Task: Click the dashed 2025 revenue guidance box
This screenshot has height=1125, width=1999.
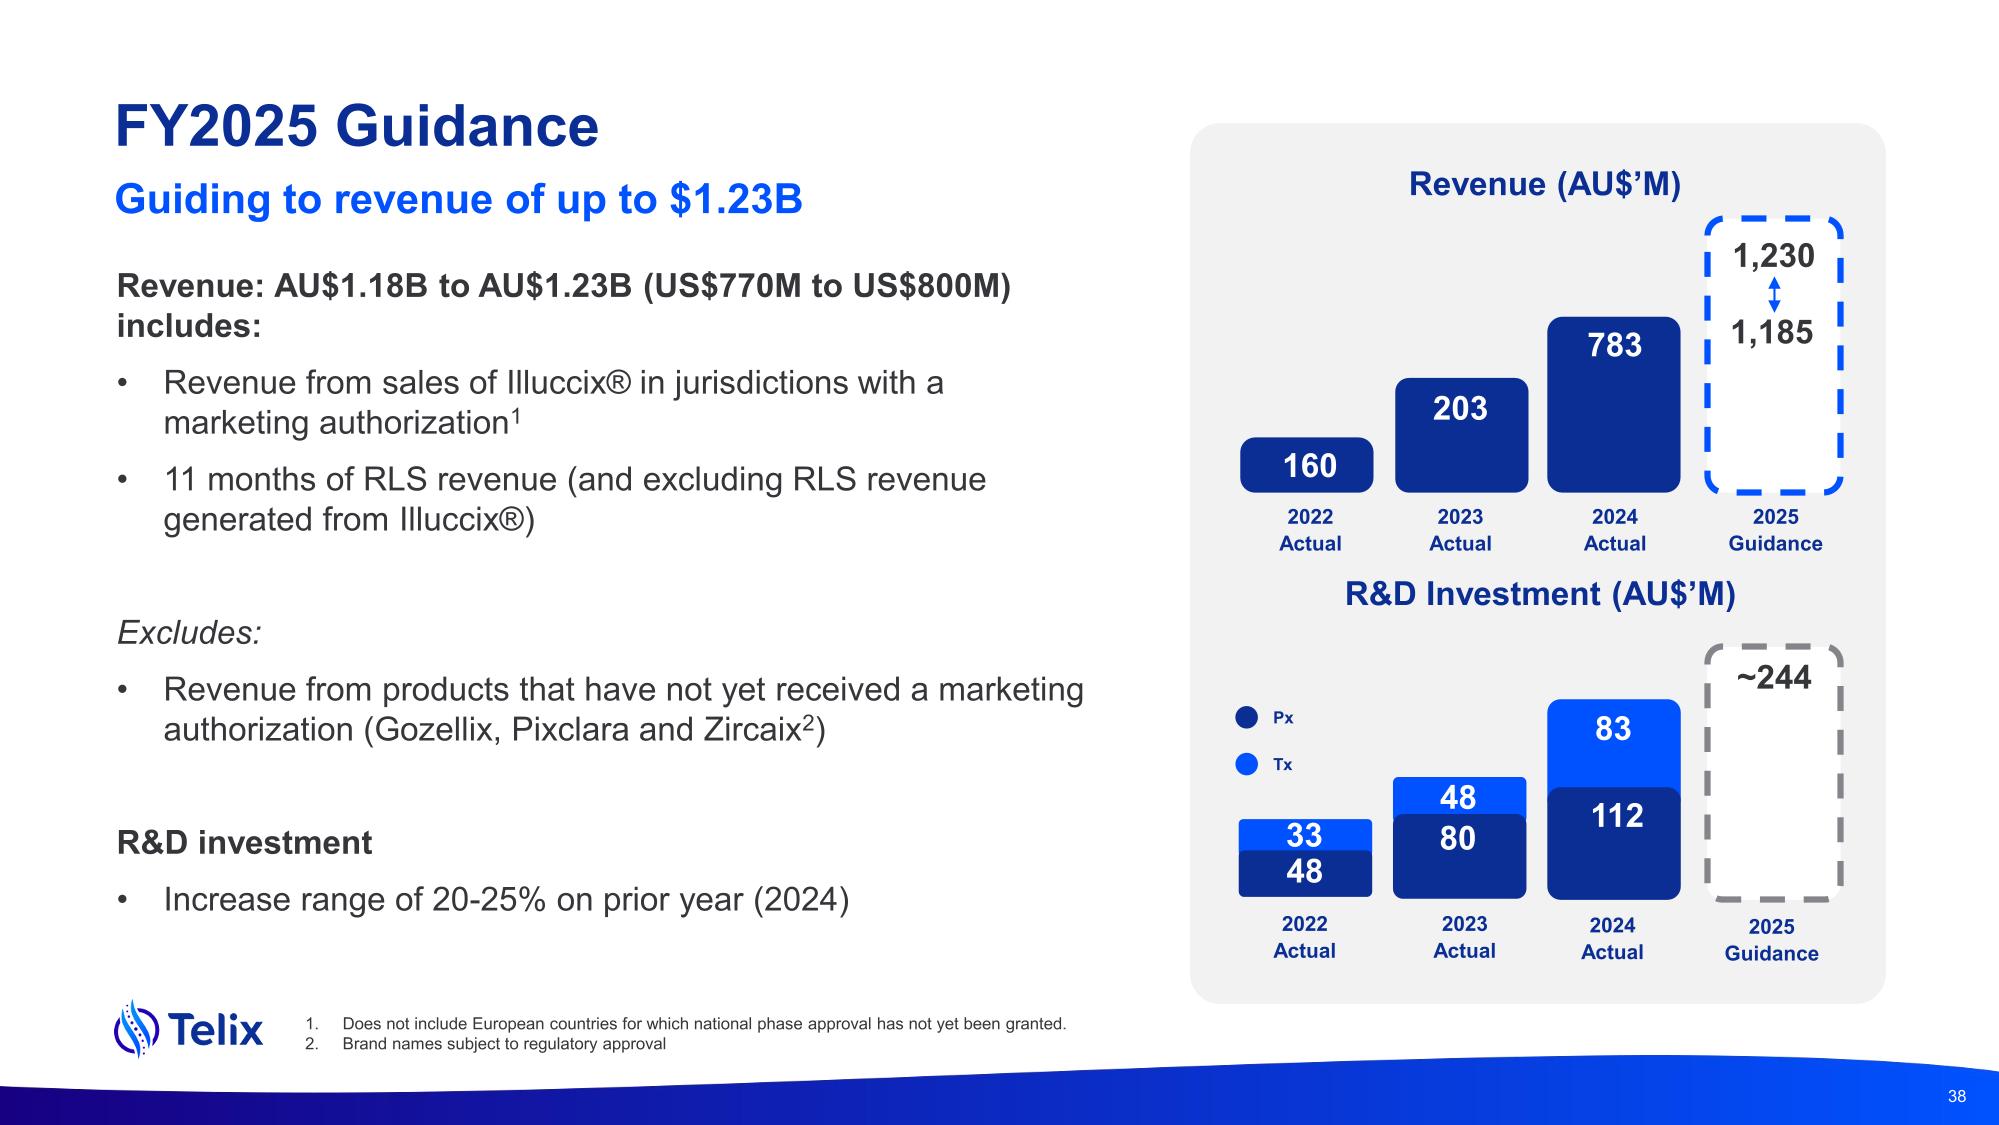Action: pyautogui.click(x=1773, y=420)
